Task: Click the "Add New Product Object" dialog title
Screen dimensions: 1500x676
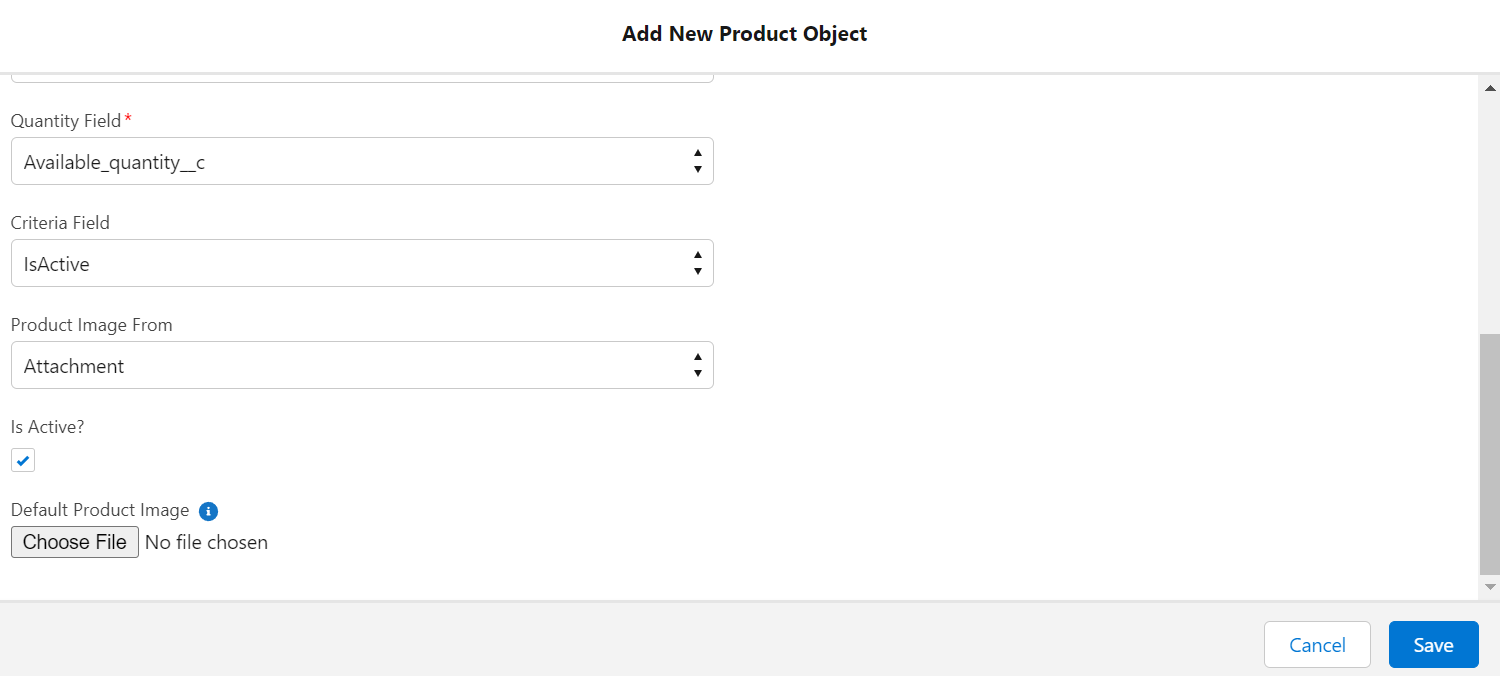Action: tap(744, 34)
